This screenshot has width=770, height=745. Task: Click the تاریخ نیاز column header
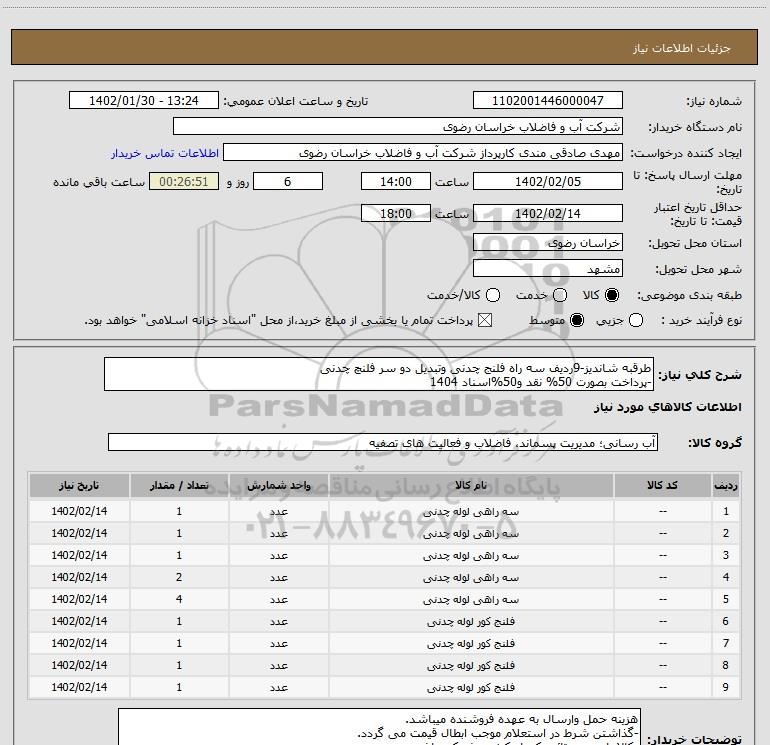pyautogui.click(x=79, y=485)
